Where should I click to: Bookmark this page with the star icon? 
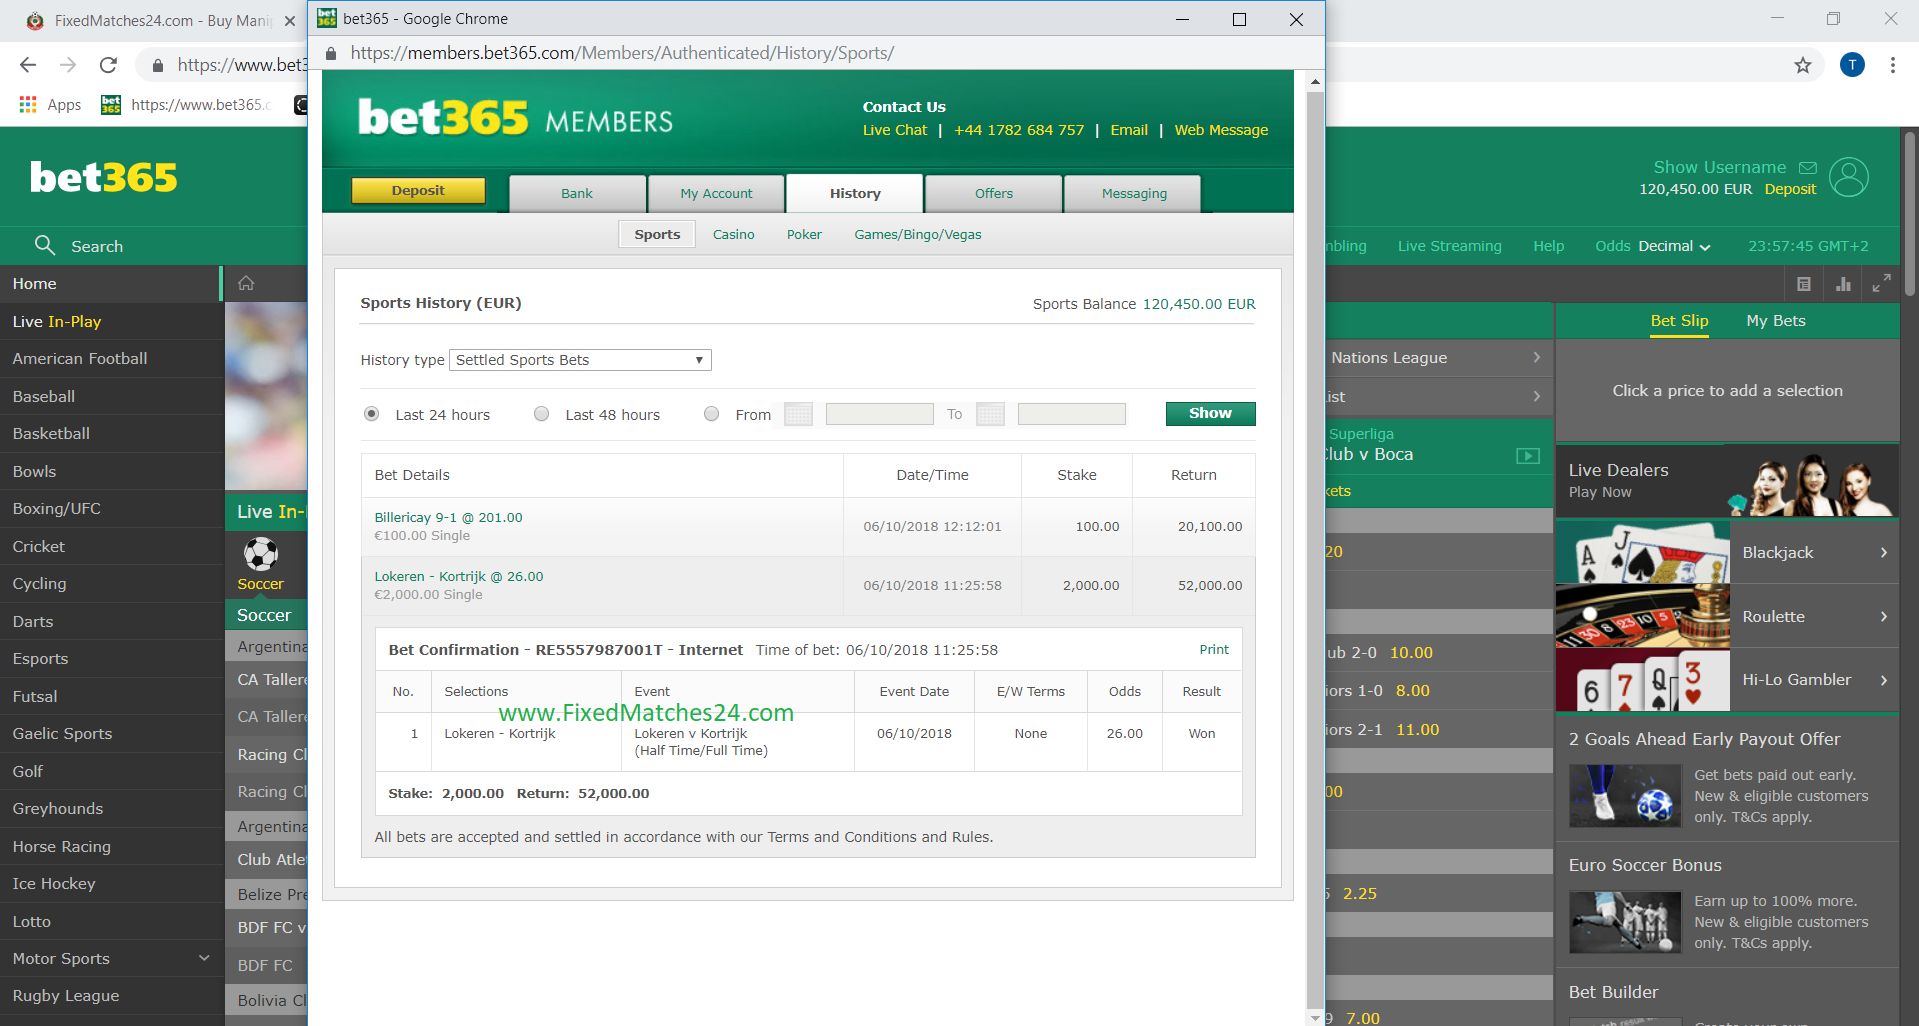1803,65
